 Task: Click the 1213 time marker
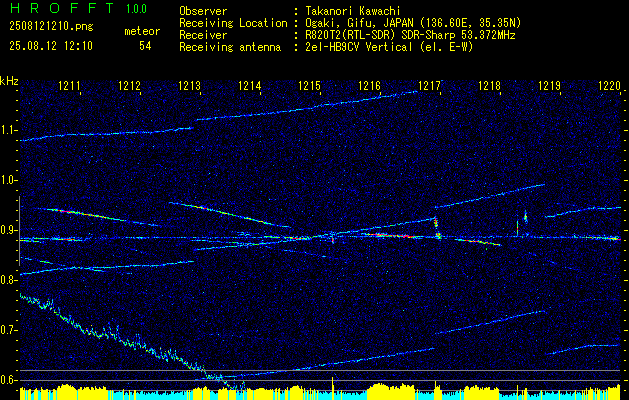pos(189,85)
